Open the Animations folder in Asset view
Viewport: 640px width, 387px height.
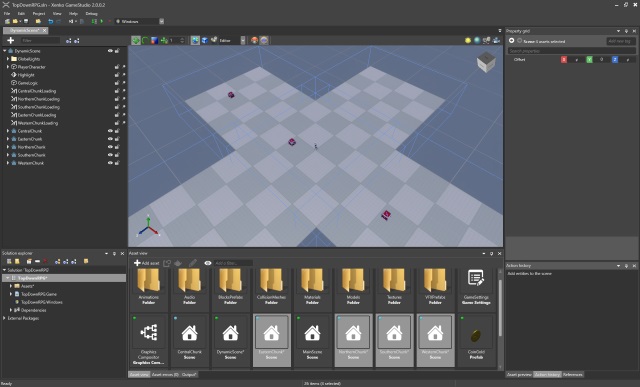(149, 287)
